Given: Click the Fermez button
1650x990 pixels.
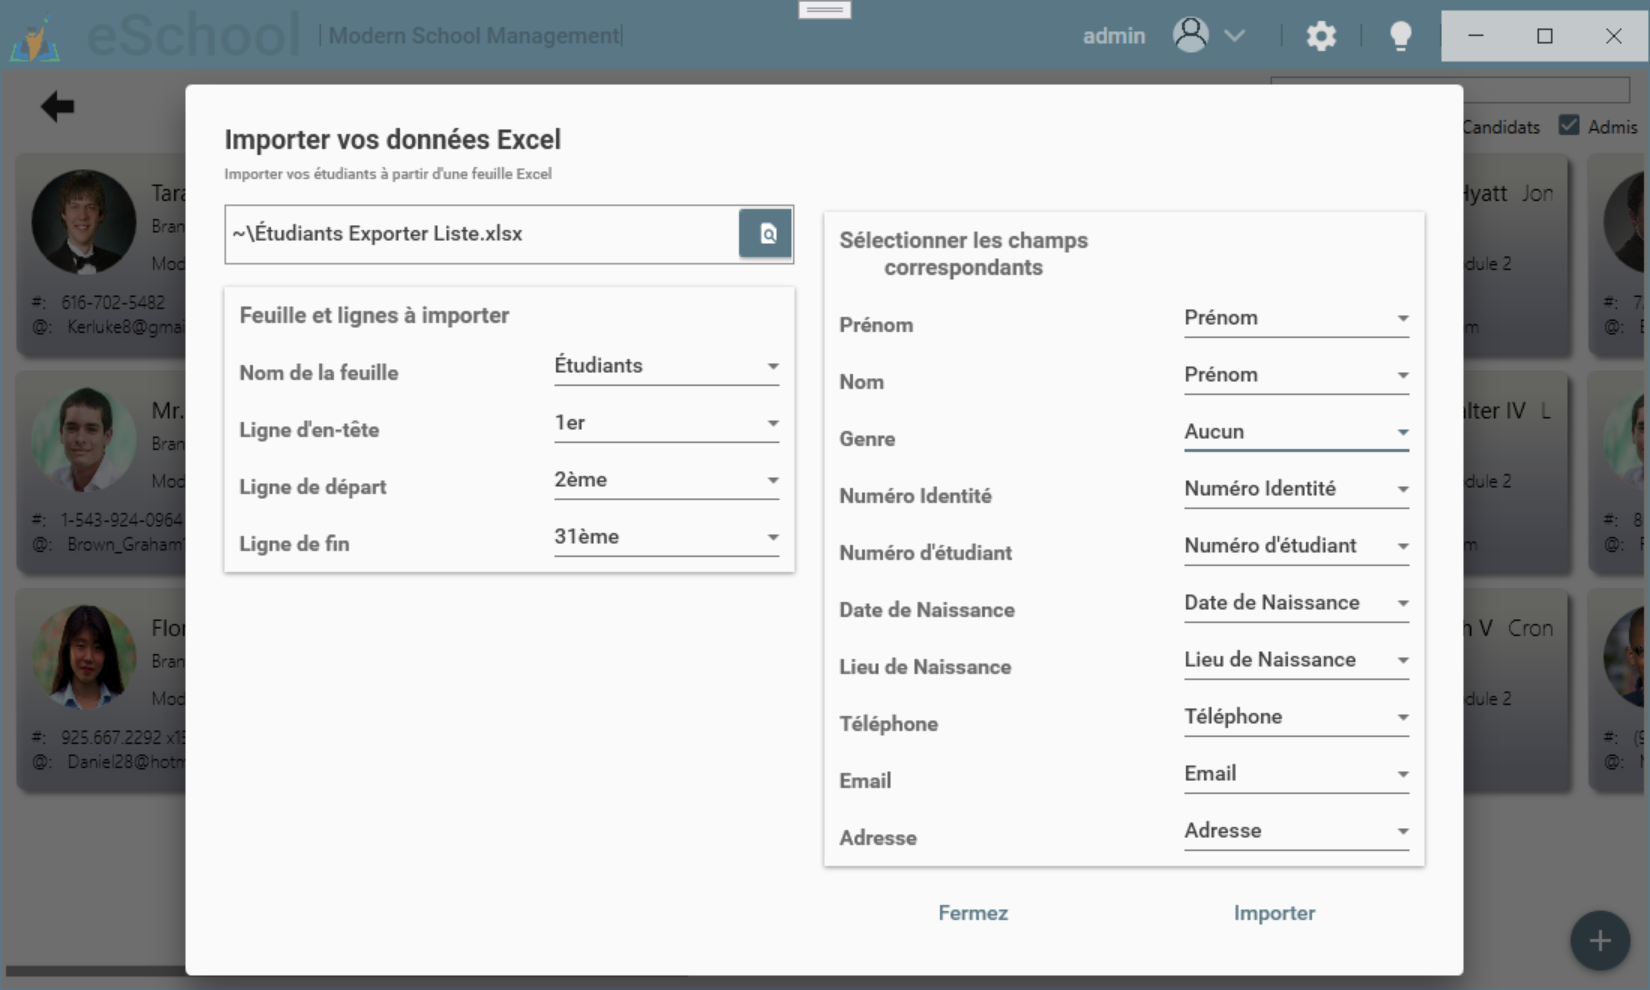Looking at the screenshot, I should pos(973,913).
